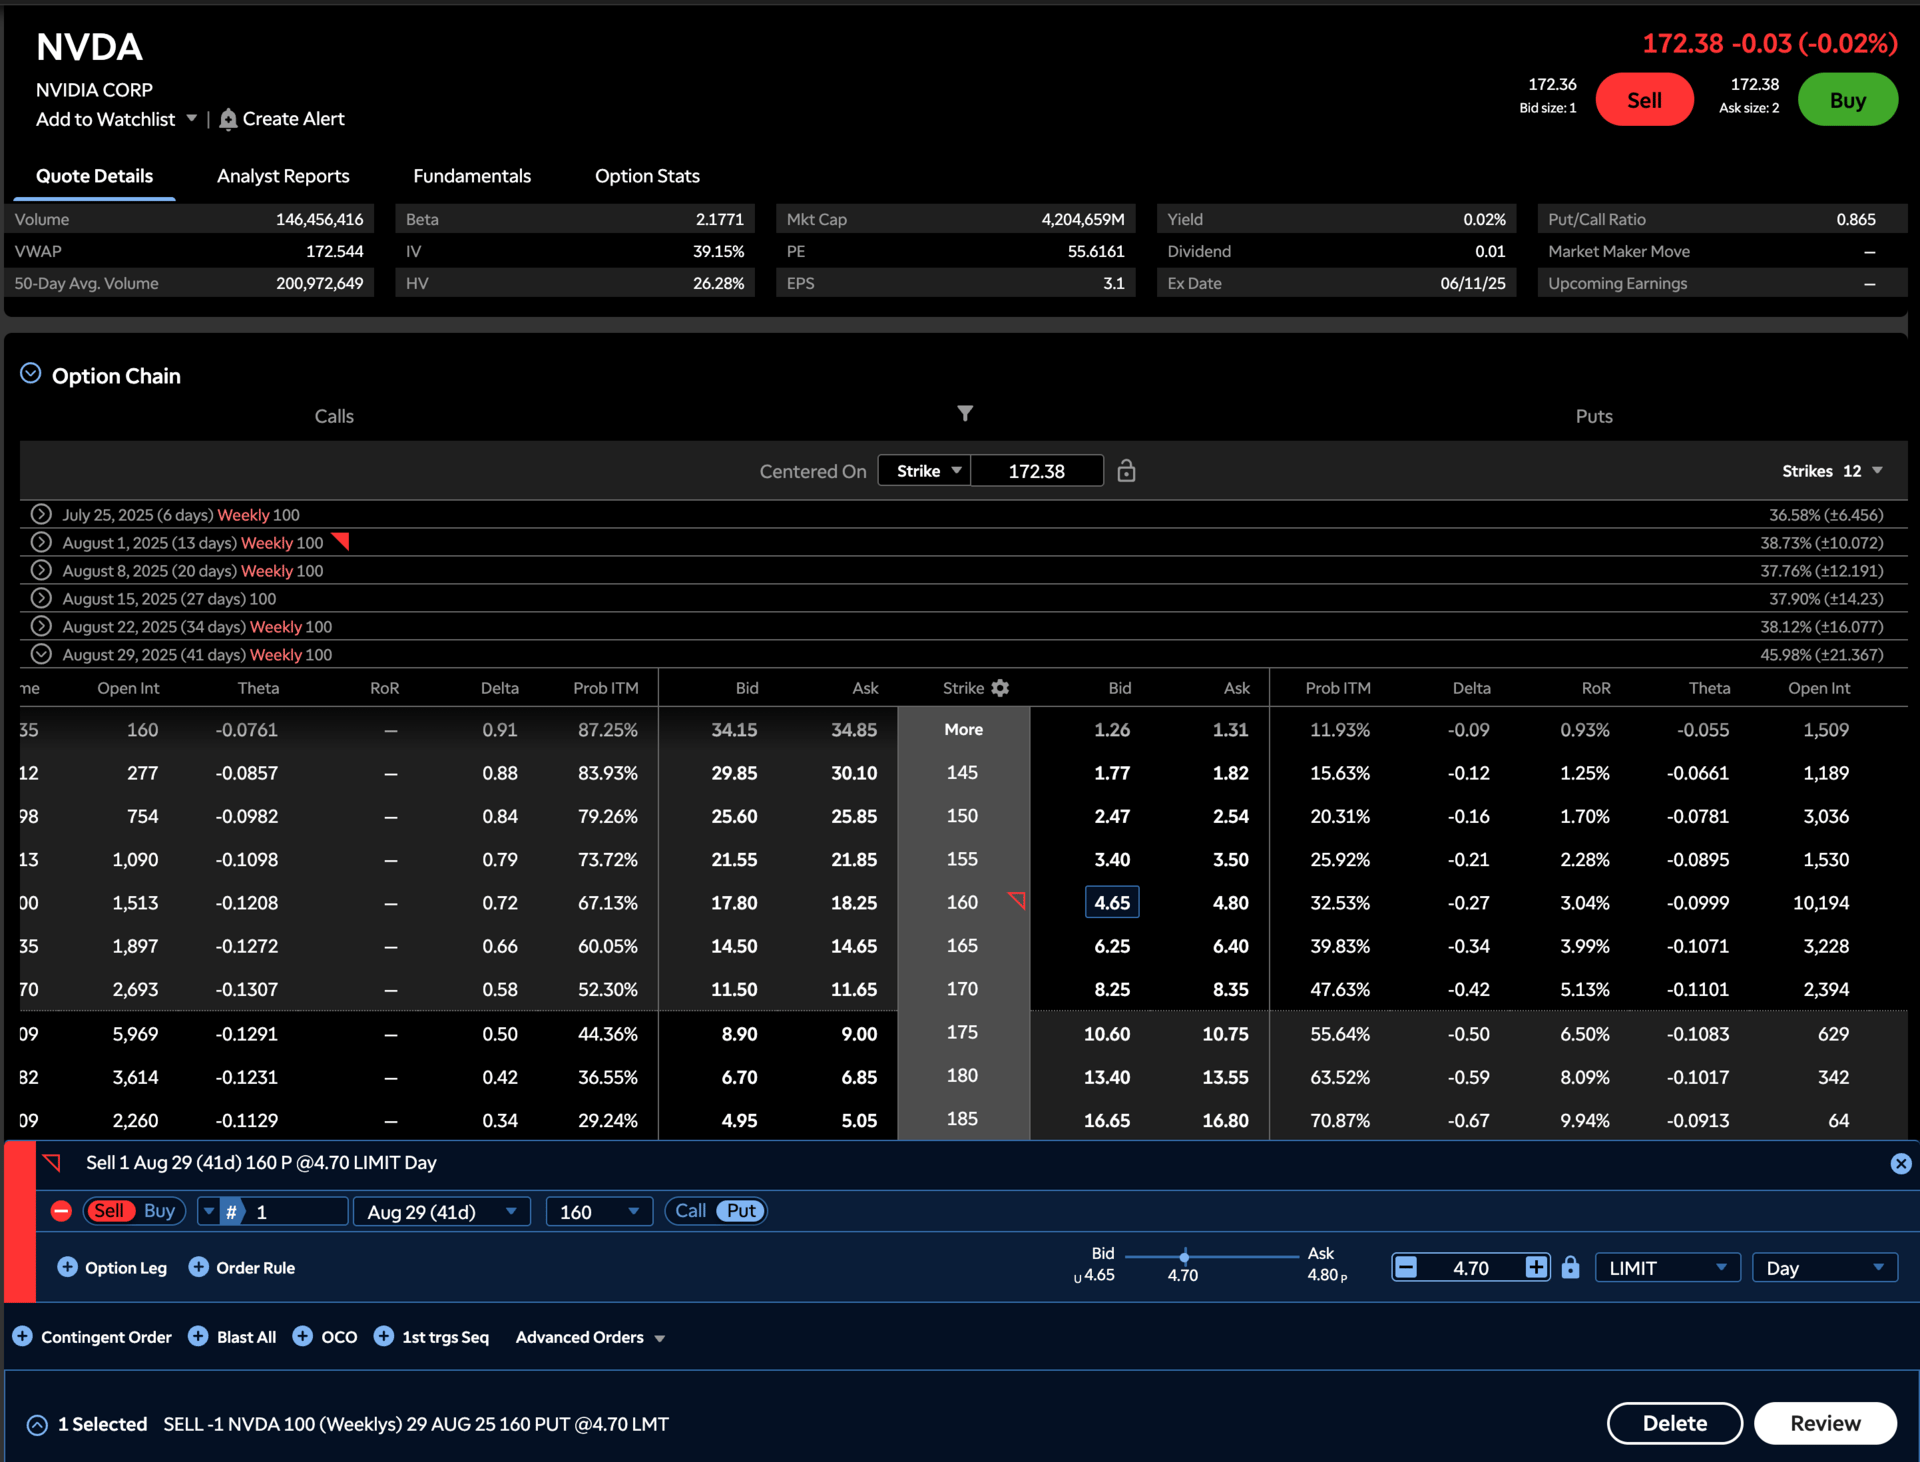
Task: Click the Puts header label
Action: click(1594, 416)
